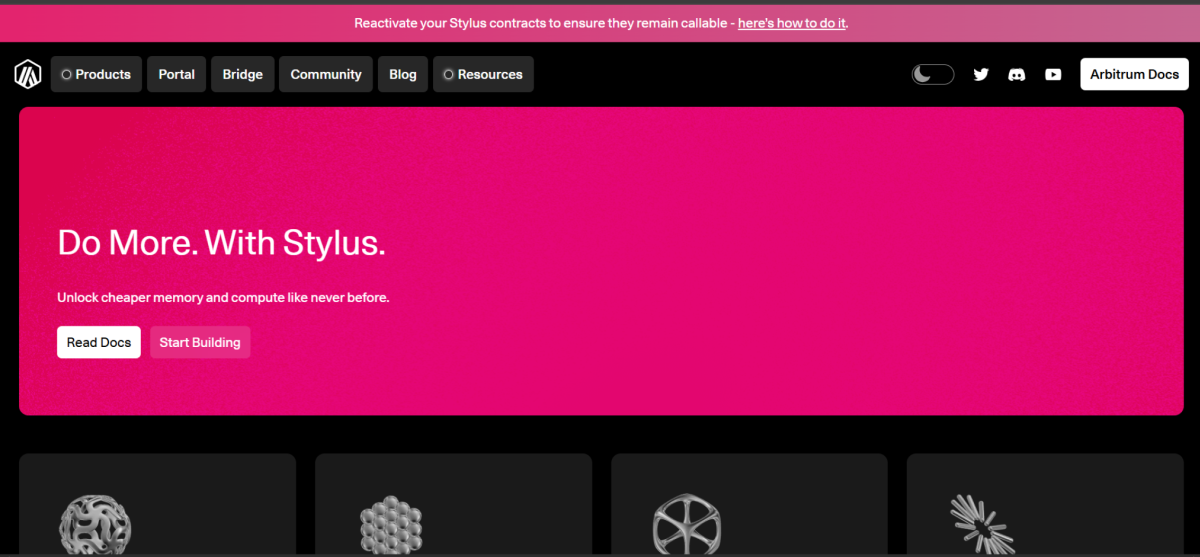Open the Bridge nav item
Screen dimensions: 1200x557
point(243,74)
